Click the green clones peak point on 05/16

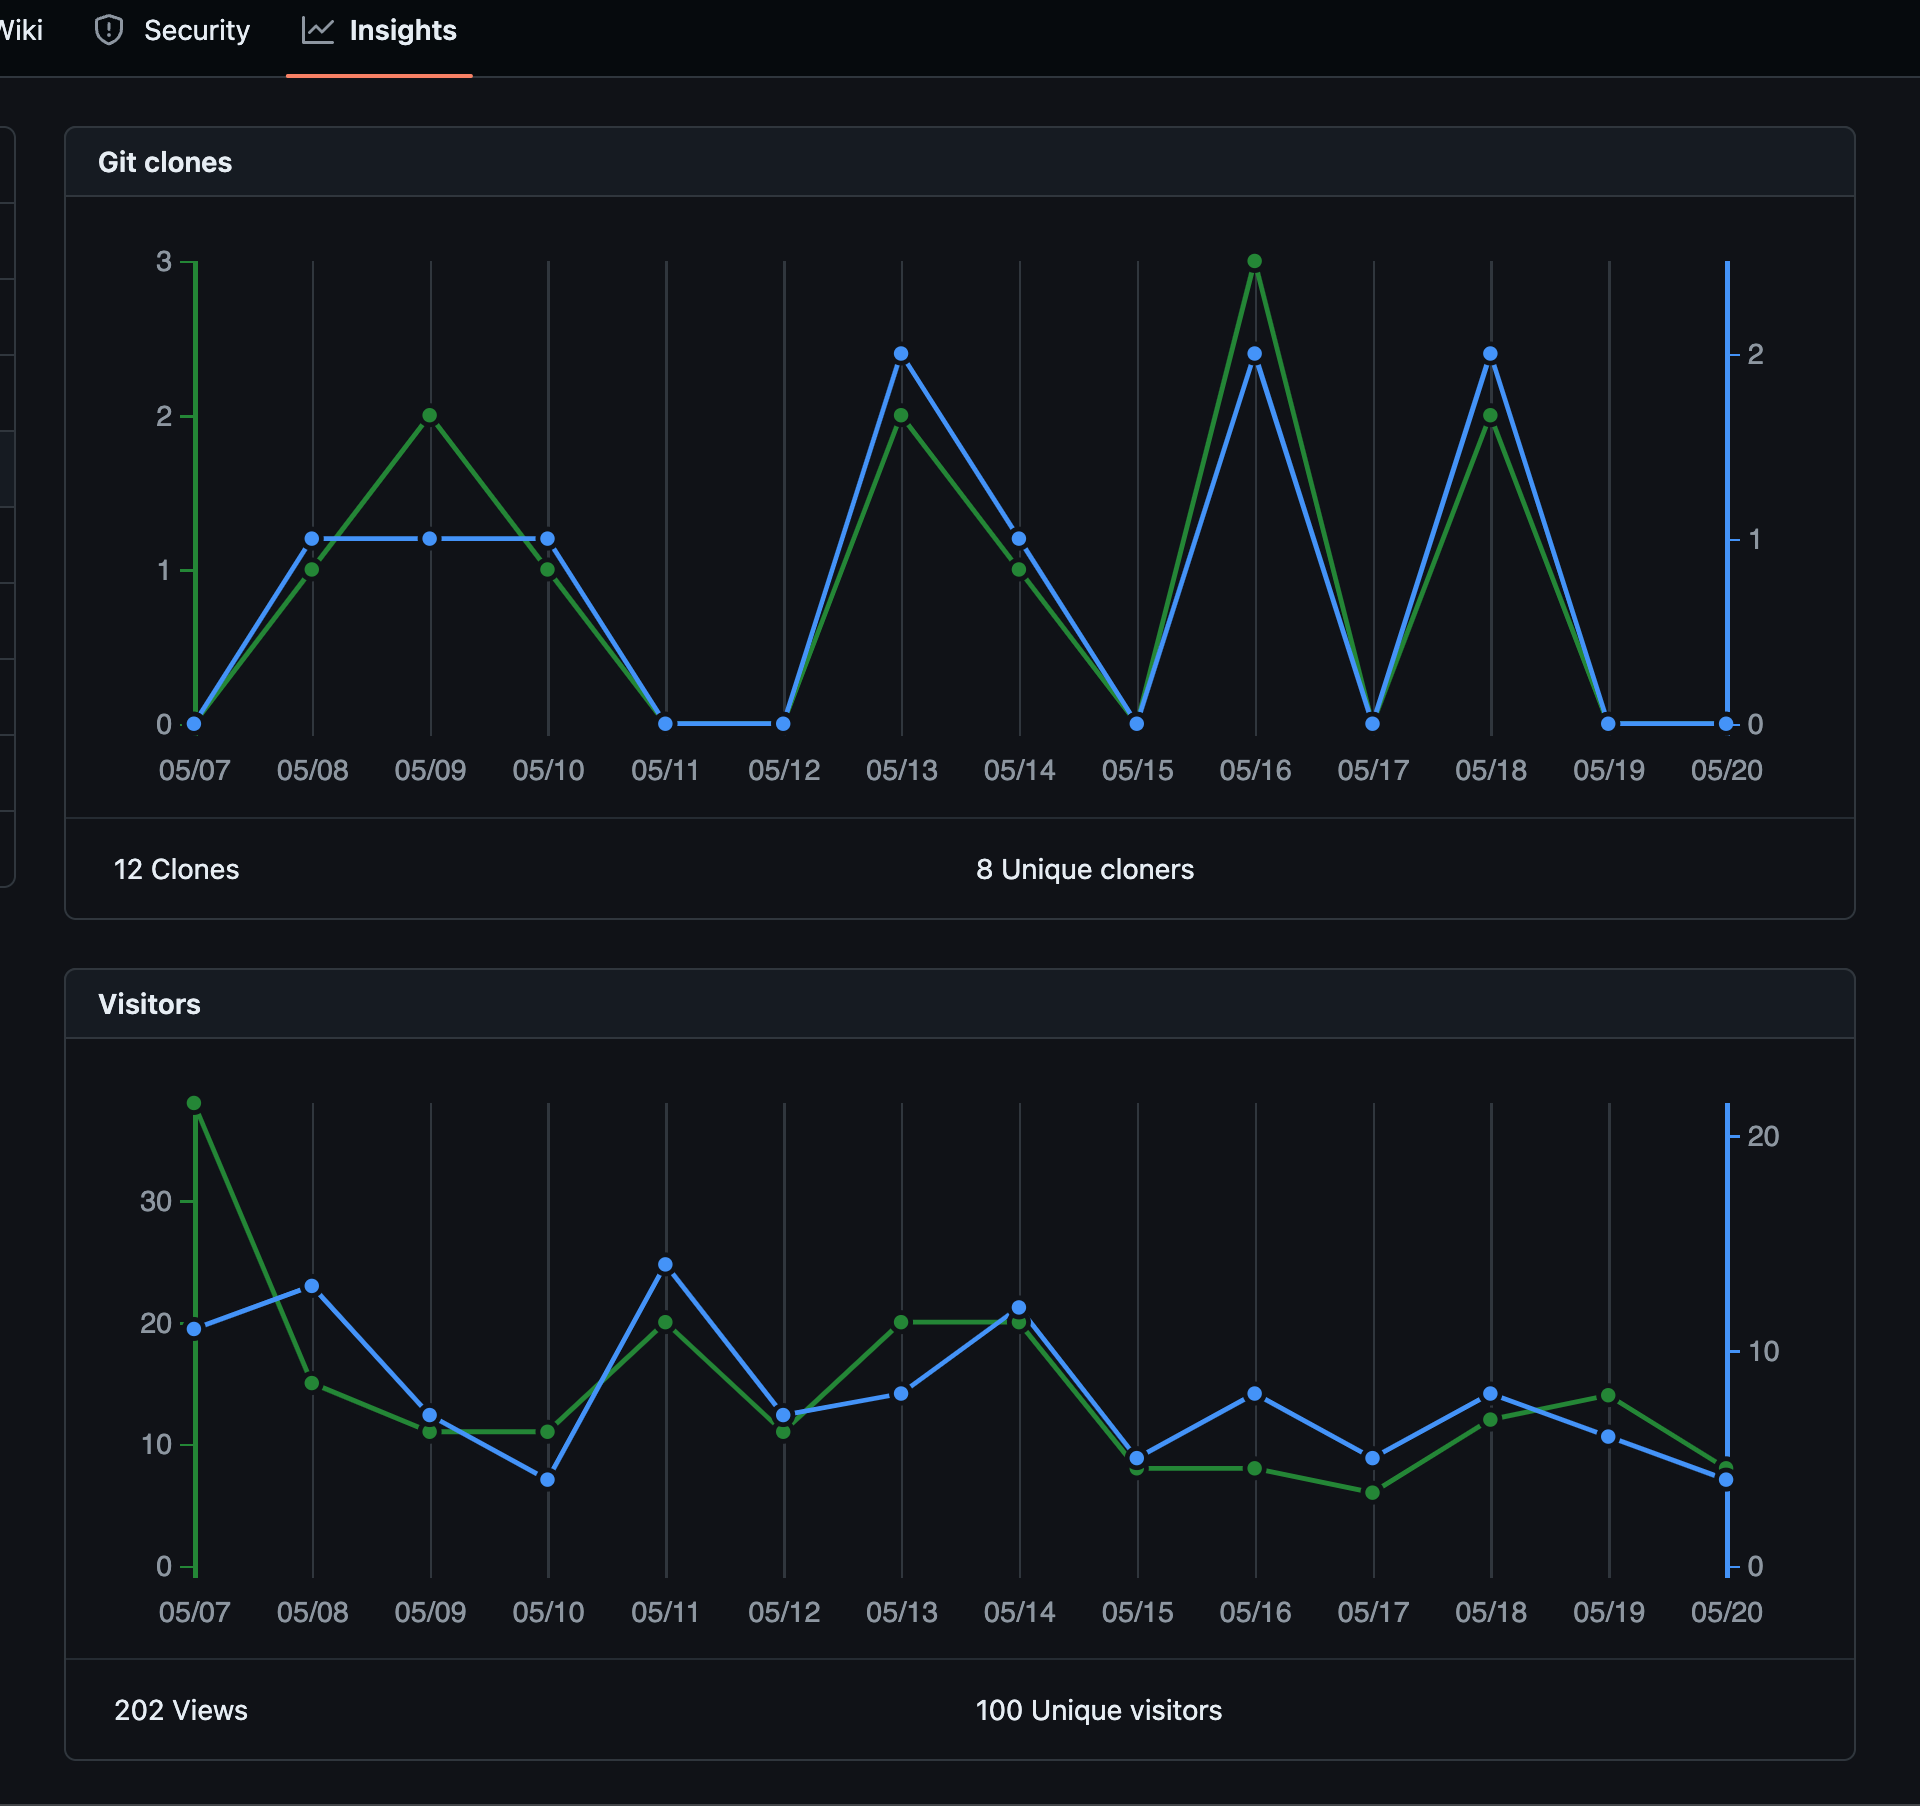pyautogui.click(x=1255, y=261)
